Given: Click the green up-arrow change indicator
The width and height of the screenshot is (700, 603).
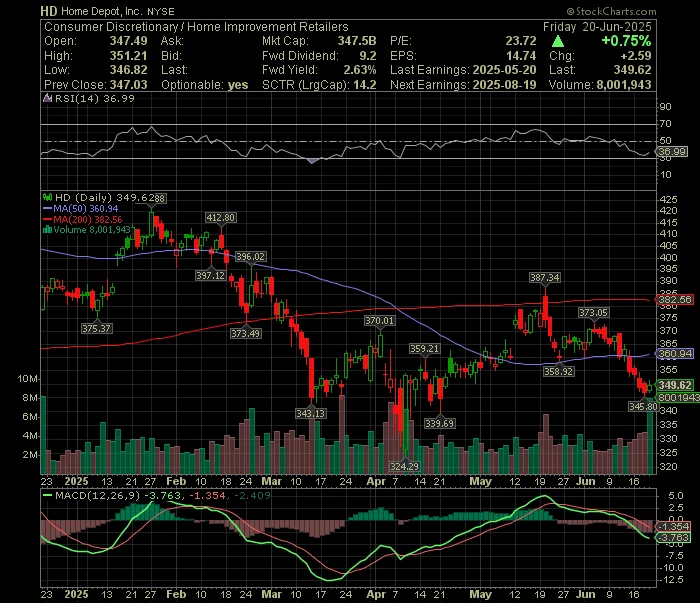Looking at the screenshot, I should 558,42.
